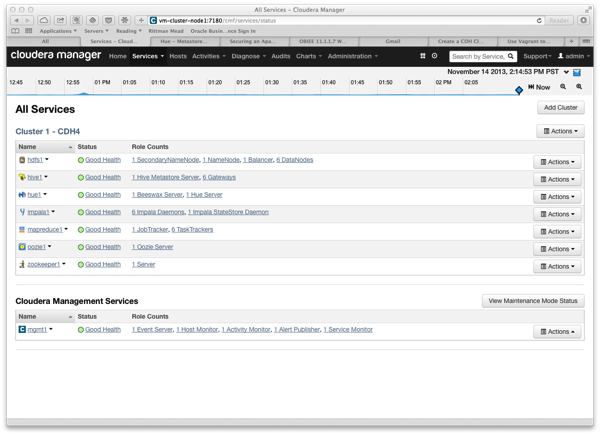The width and height of the screenshot is (600, 435).
Task: Open the top sites grid icon
Action: tap(29, 31)
